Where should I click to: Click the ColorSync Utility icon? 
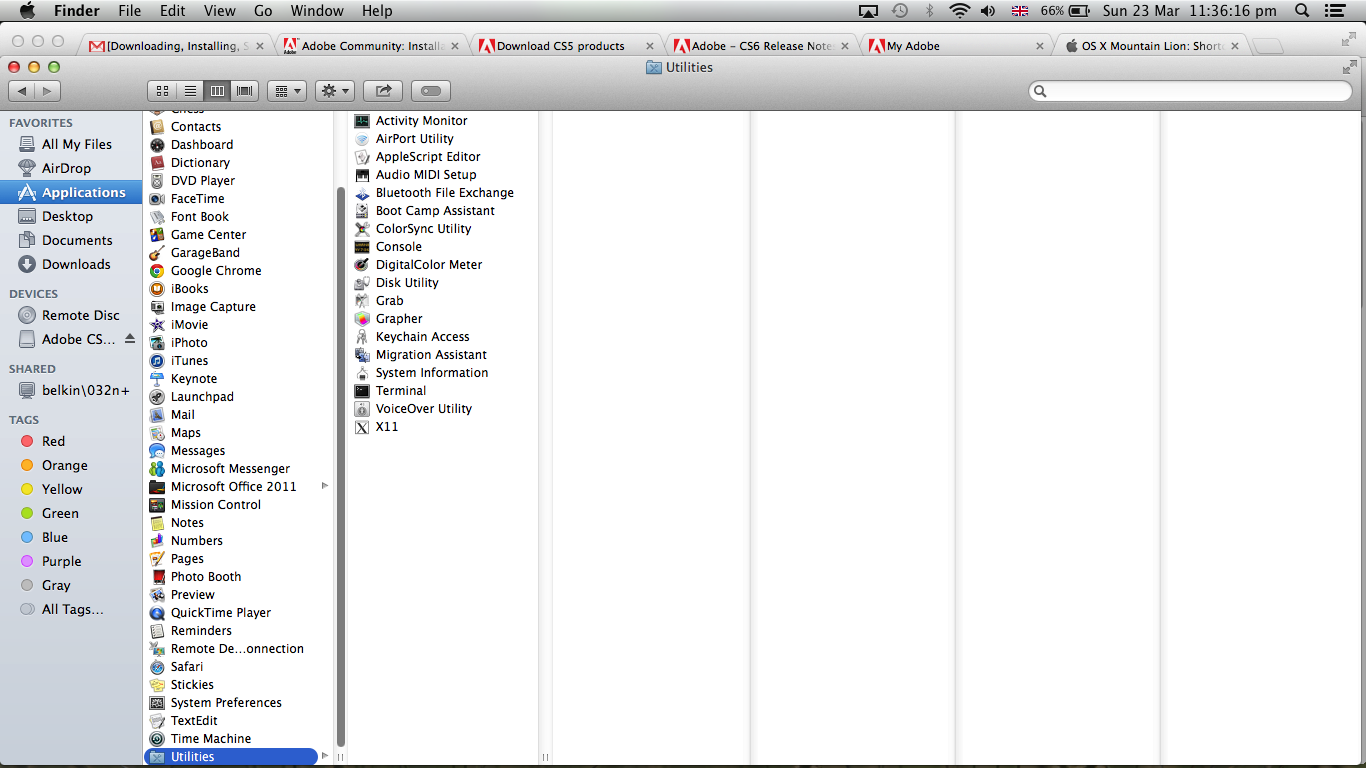[x=362, y=229]
